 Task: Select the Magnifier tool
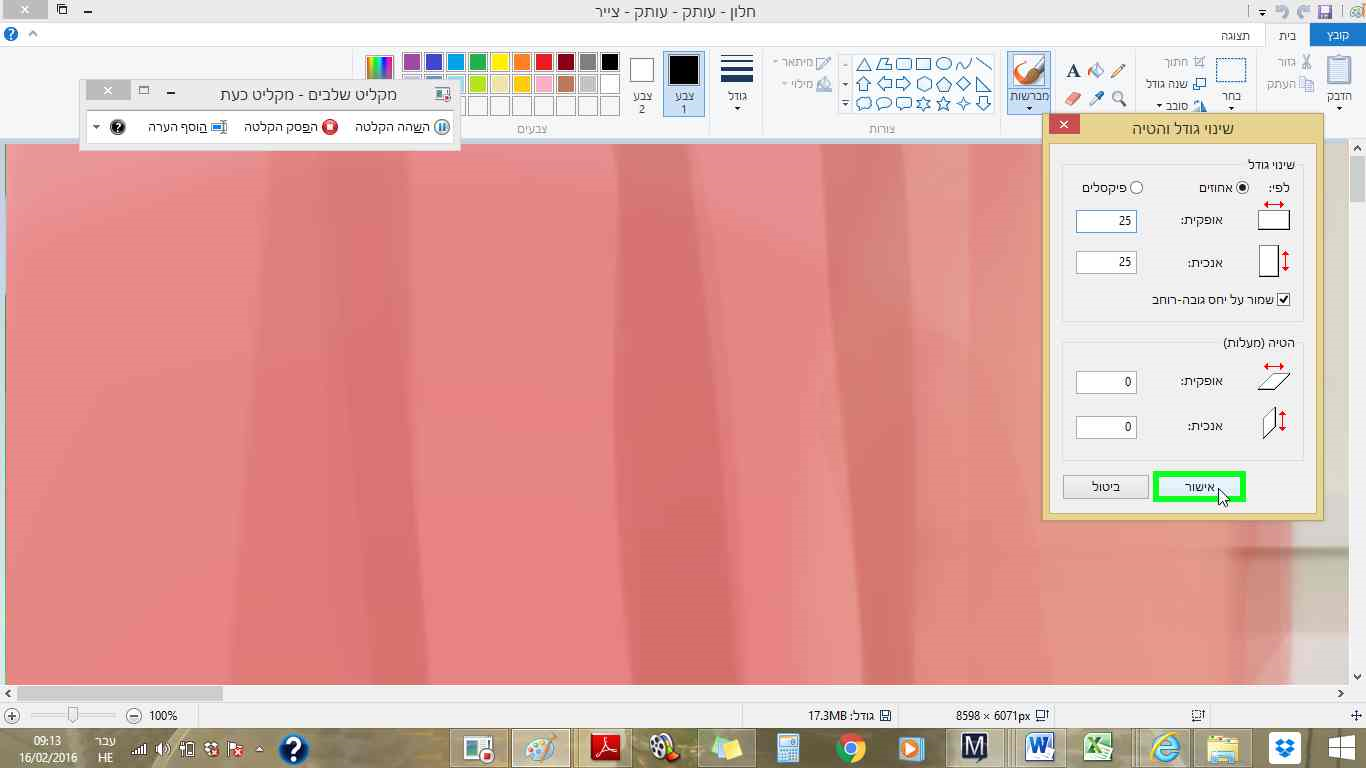click(x=1118, y=98)
